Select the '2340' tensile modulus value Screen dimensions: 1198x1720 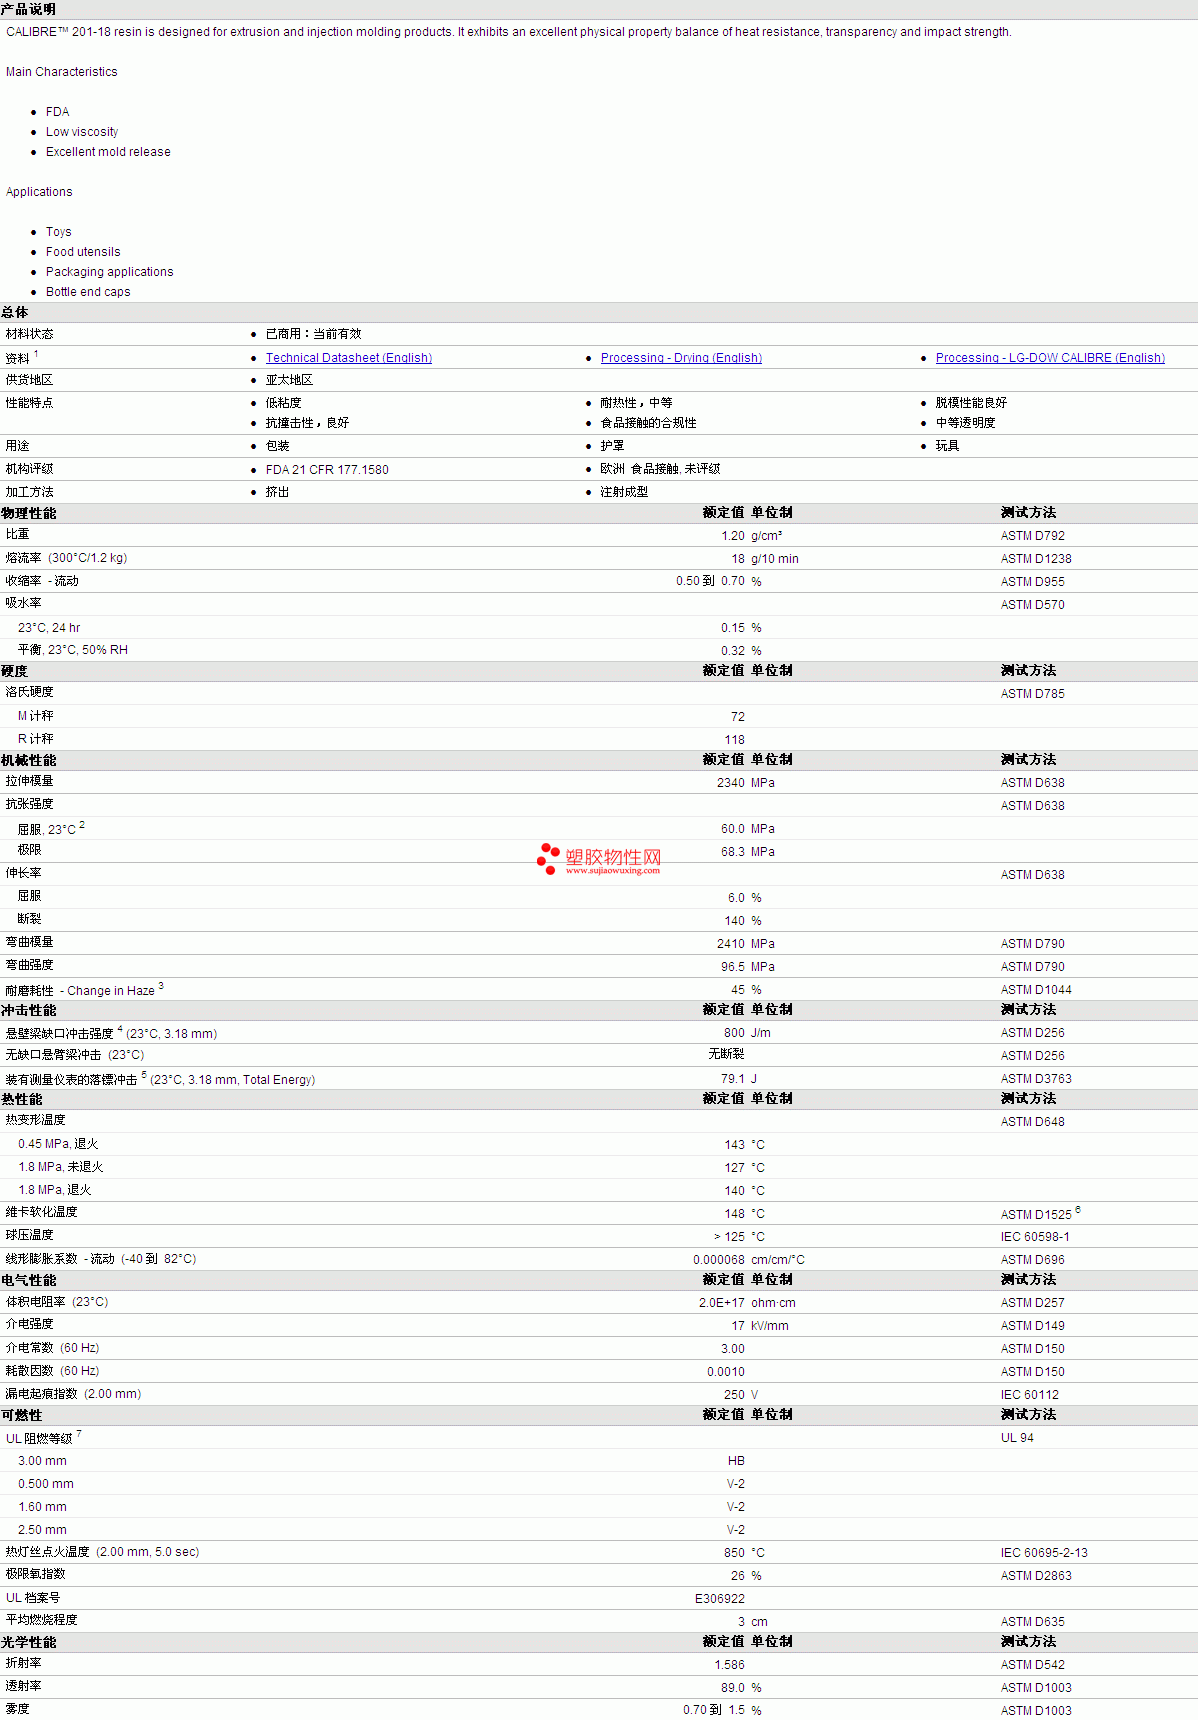pos(731,783)
